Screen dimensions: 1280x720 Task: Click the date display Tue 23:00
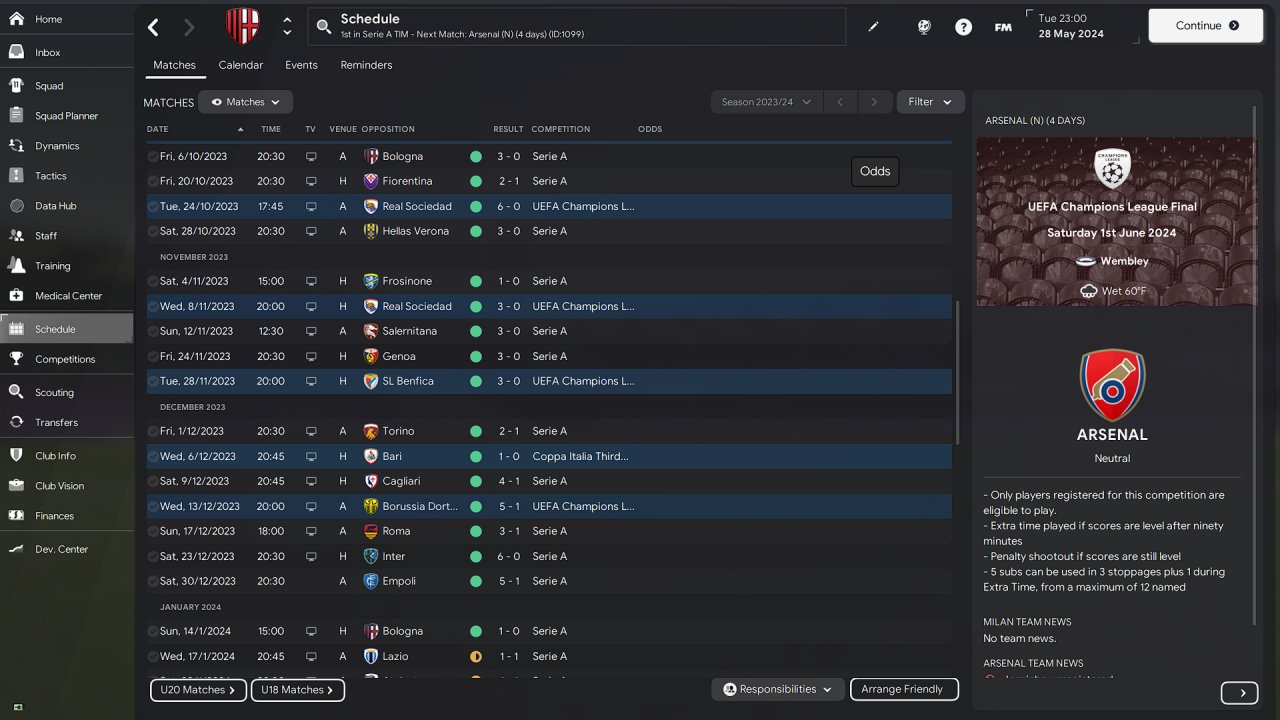(x=1062, y=18)
